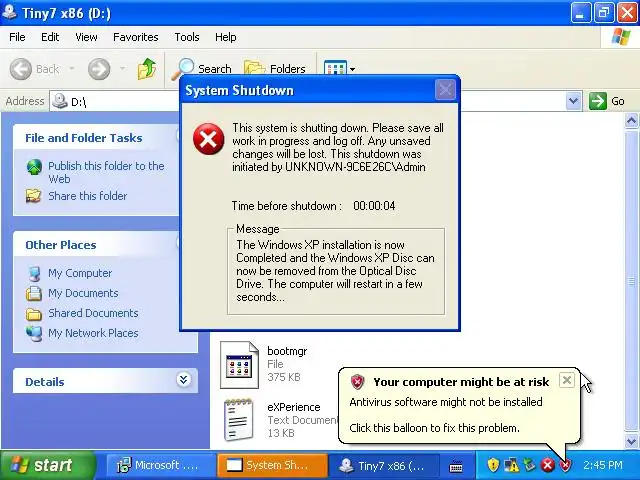The image size is (640, 480).
Task: Switch to the Microsoft taskbar window
Action: (x=161, y=465)
